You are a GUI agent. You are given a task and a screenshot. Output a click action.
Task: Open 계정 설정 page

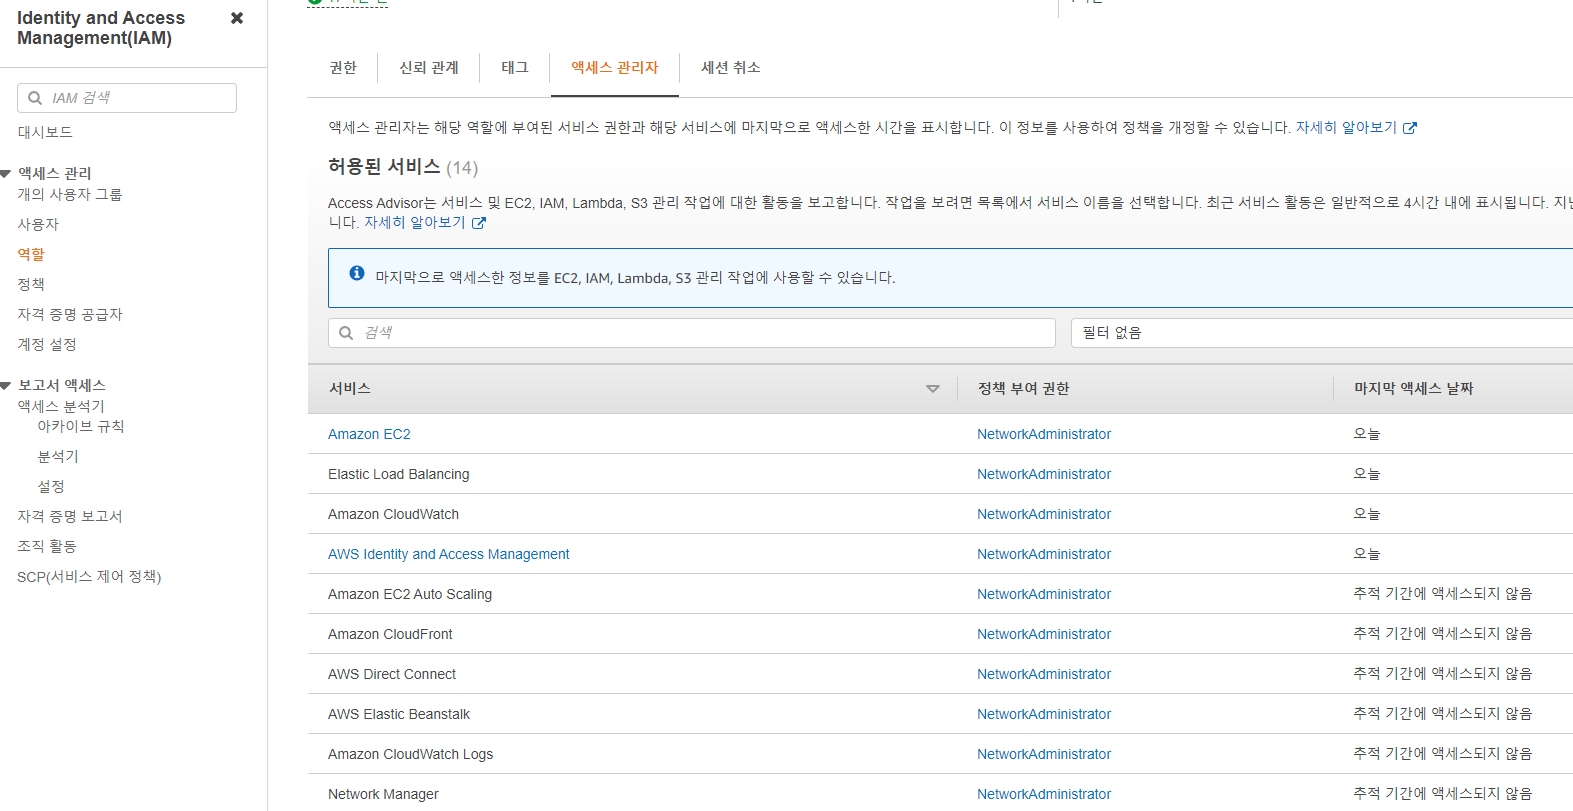tap(47, 344)
